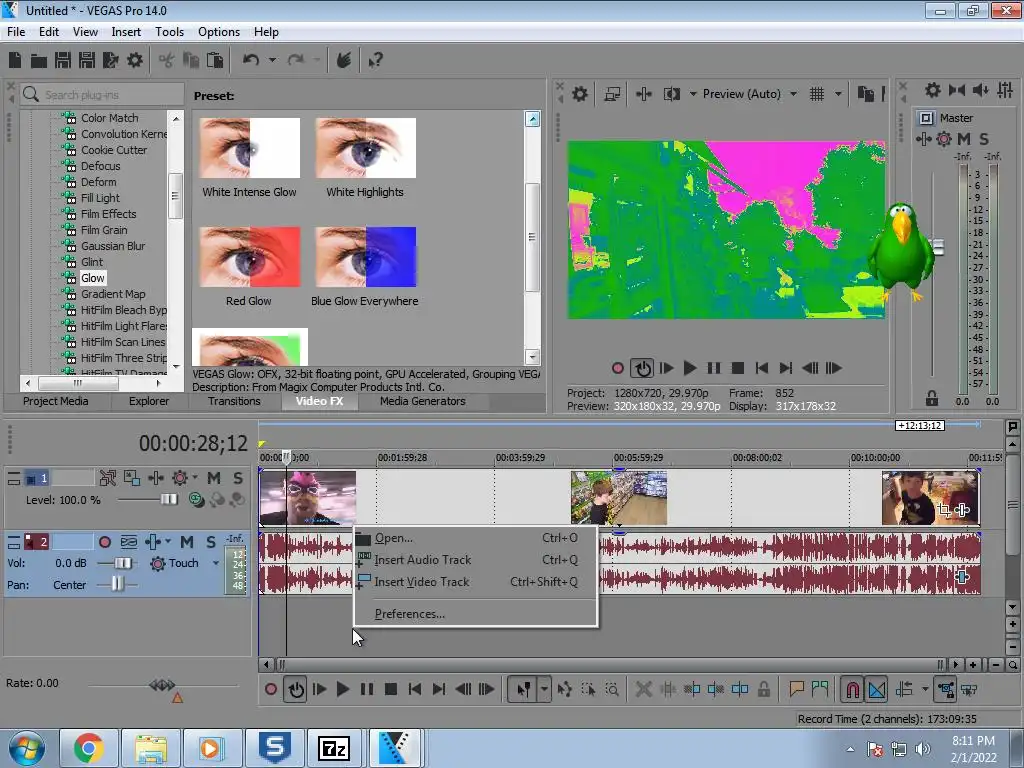Viewport: 1024px width, 768px height.
Task: Toggle Enable Snapping magnet button
Action: pos(852,690)
